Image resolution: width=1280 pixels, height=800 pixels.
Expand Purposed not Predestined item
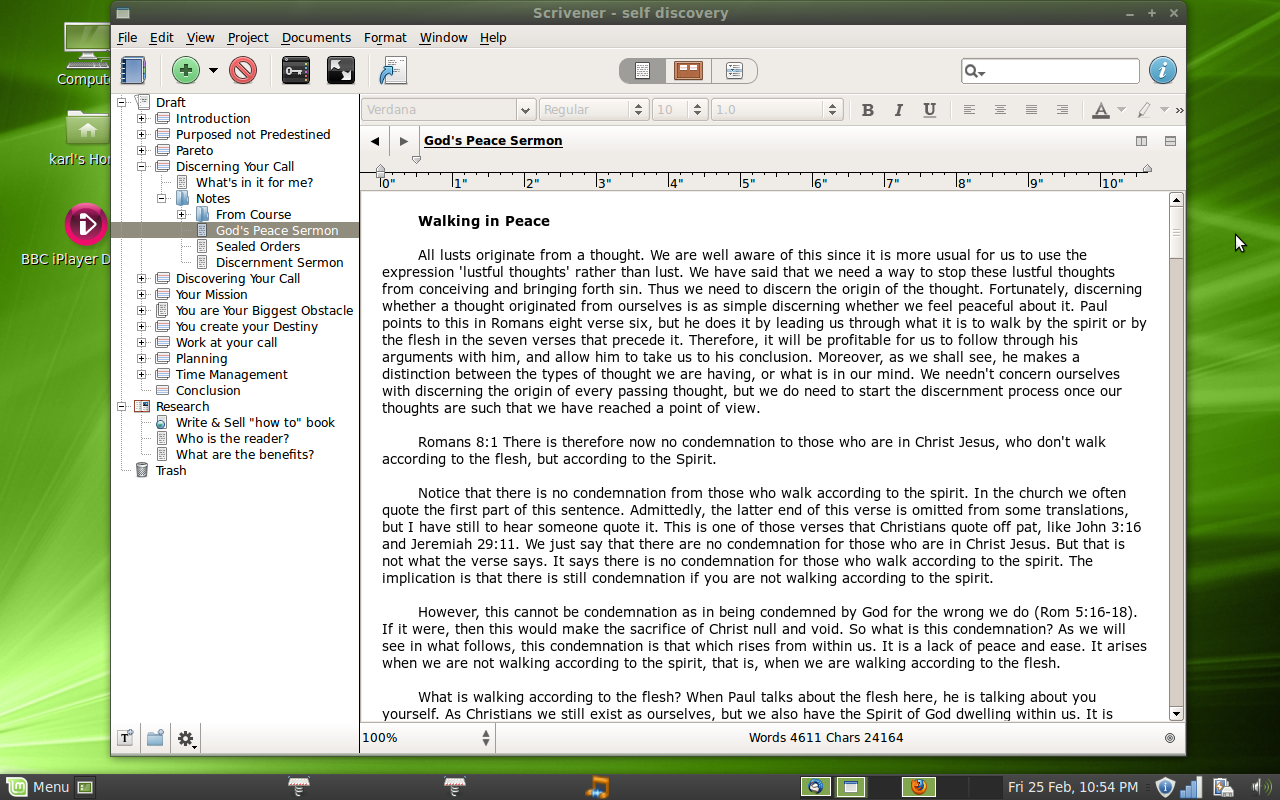click(x=142, y=134)
